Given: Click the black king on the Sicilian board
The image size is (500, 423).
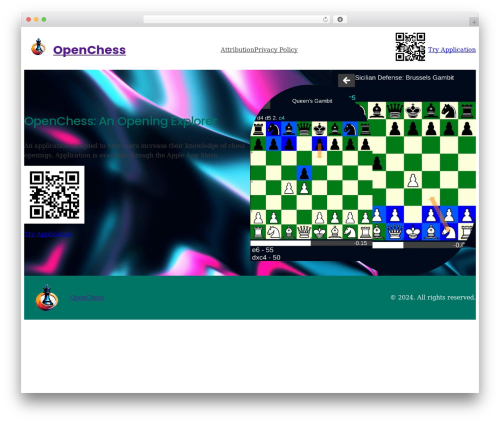Looking at the screenshot, I should click(413, 111).
